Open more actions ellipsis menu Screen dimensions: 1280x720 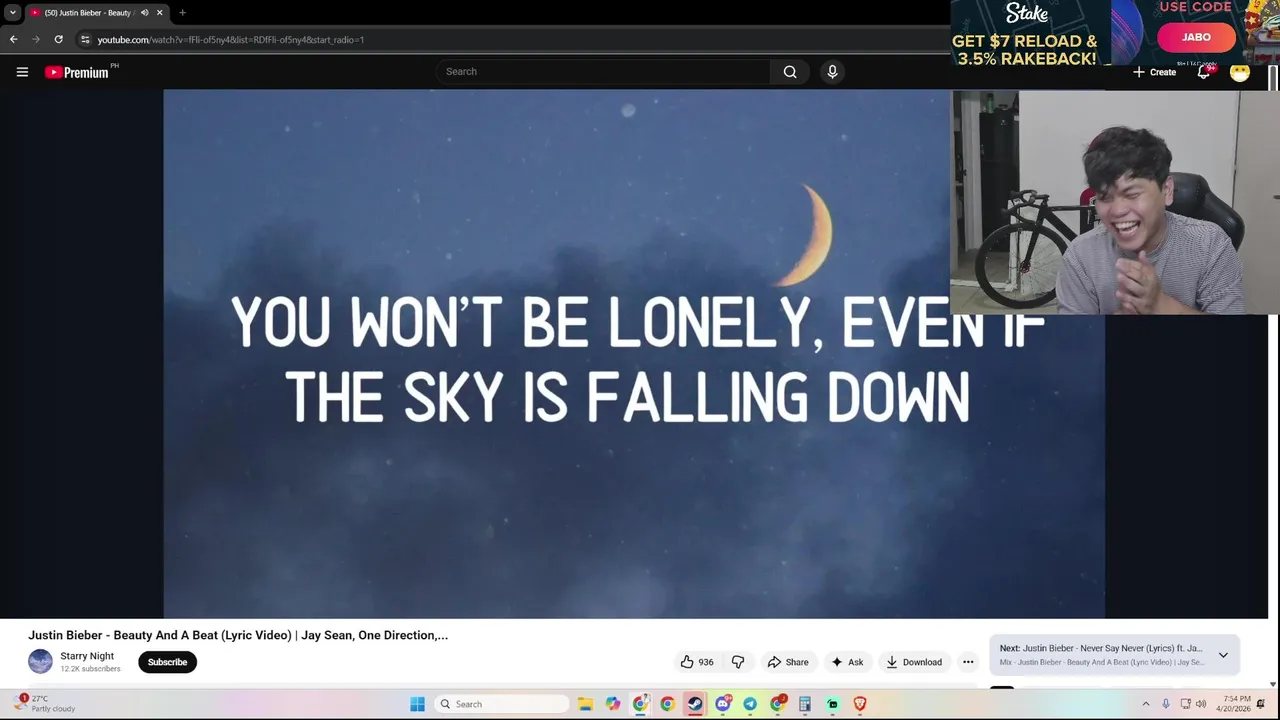(968, 662)
